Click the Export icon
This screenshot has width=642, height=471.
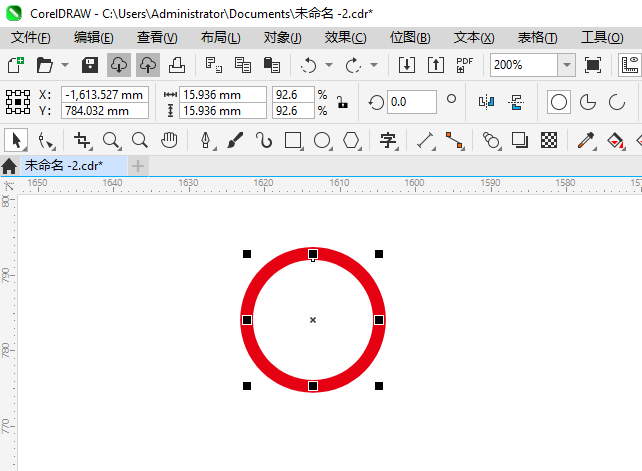point(436,65)
